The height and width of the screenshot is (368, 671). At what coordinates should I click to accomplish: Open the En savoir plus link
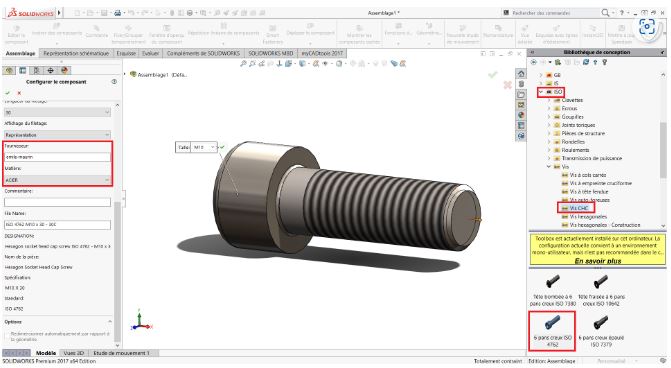click(x=597, y=261)
